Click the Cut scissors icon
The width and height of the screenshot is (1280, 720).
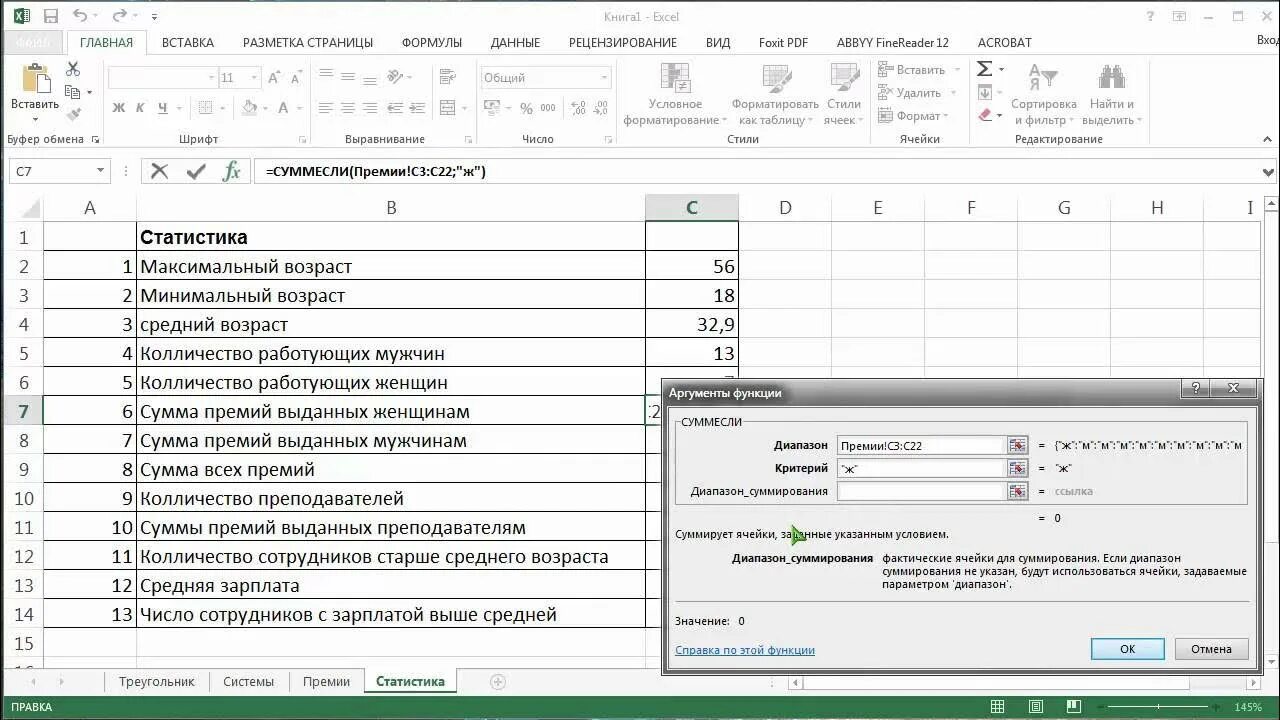73,69
